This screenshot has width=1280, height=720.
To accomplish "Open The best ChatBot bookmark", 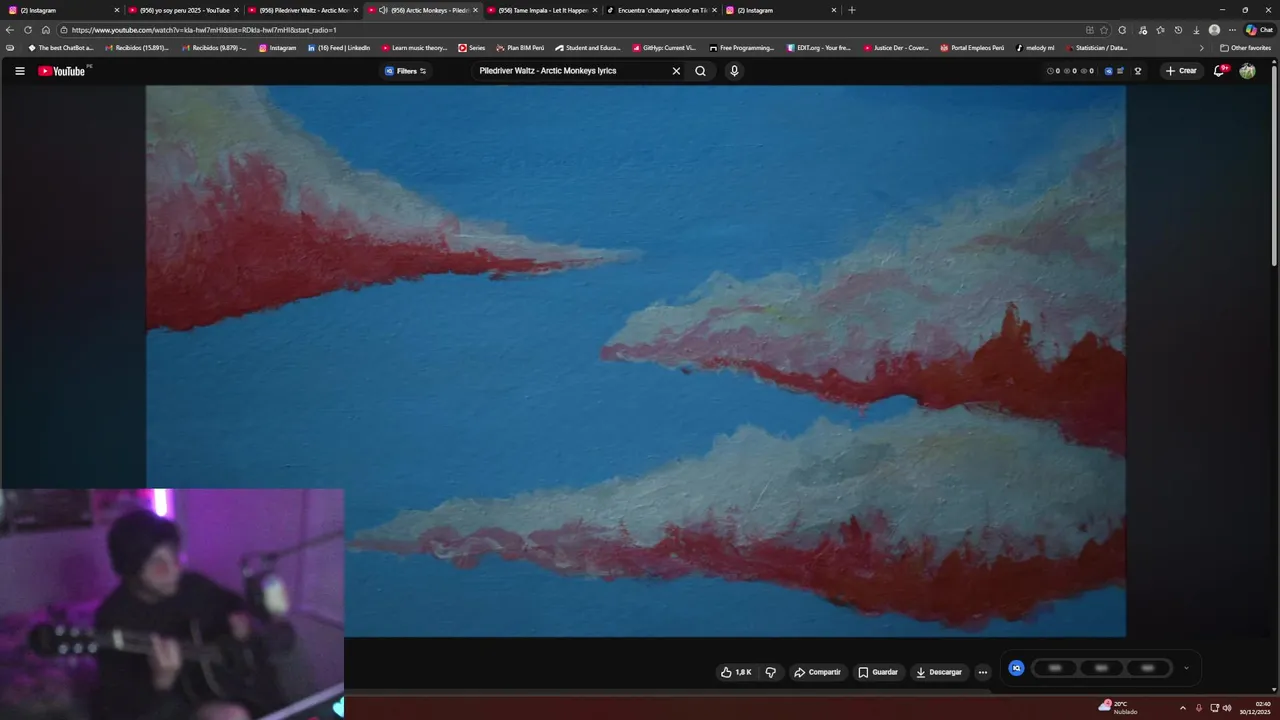I will [60, 48].
